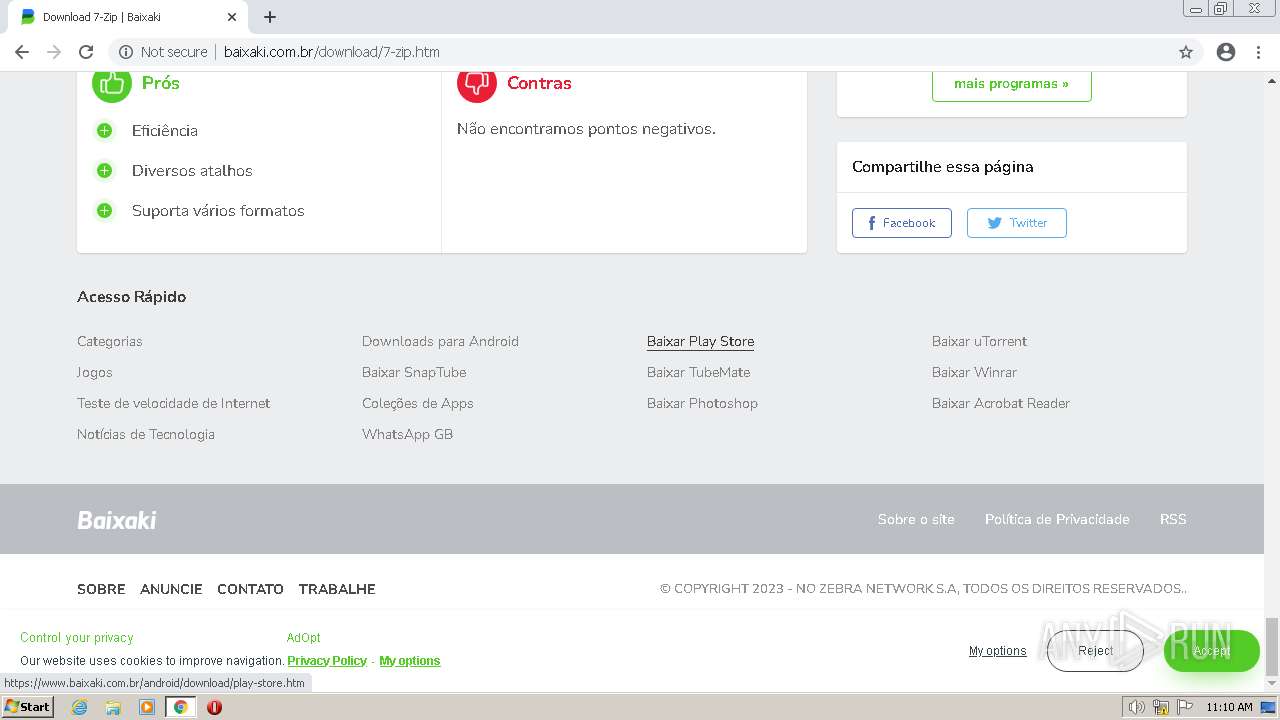Open the red Opera taskbar icon
1280x720 pixels.
[214, 707]
